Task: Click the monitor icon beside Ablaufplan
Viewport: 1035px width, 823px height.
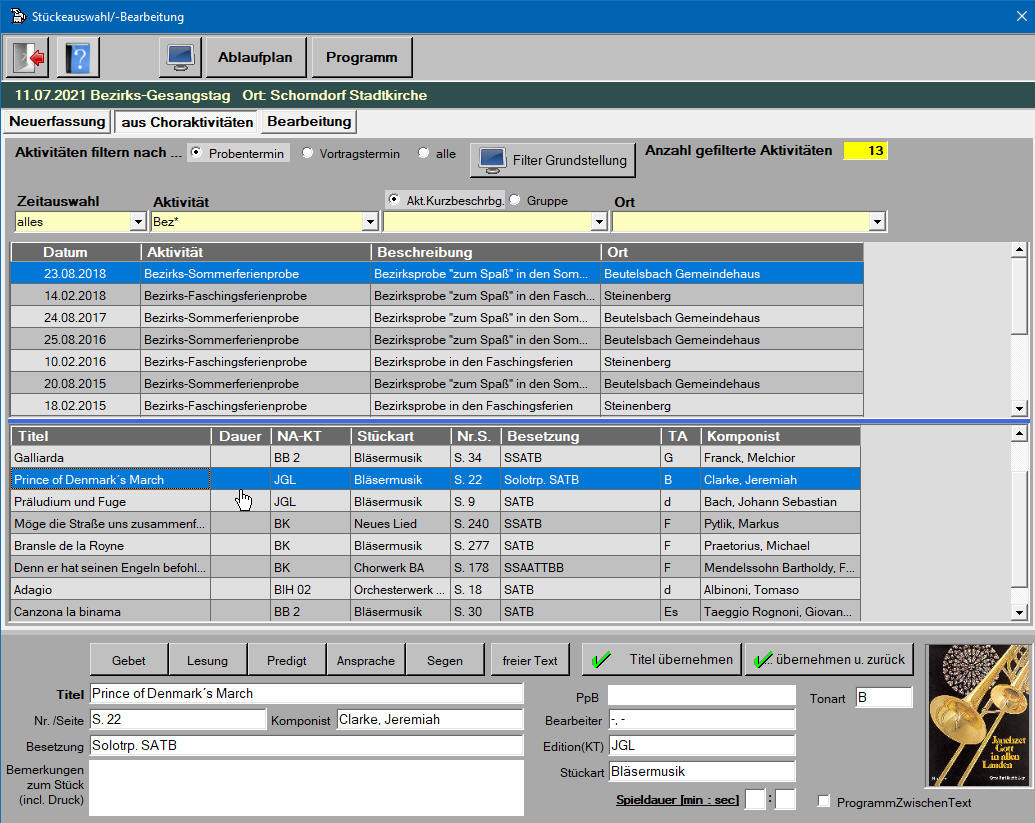Action: pos(180,58)
